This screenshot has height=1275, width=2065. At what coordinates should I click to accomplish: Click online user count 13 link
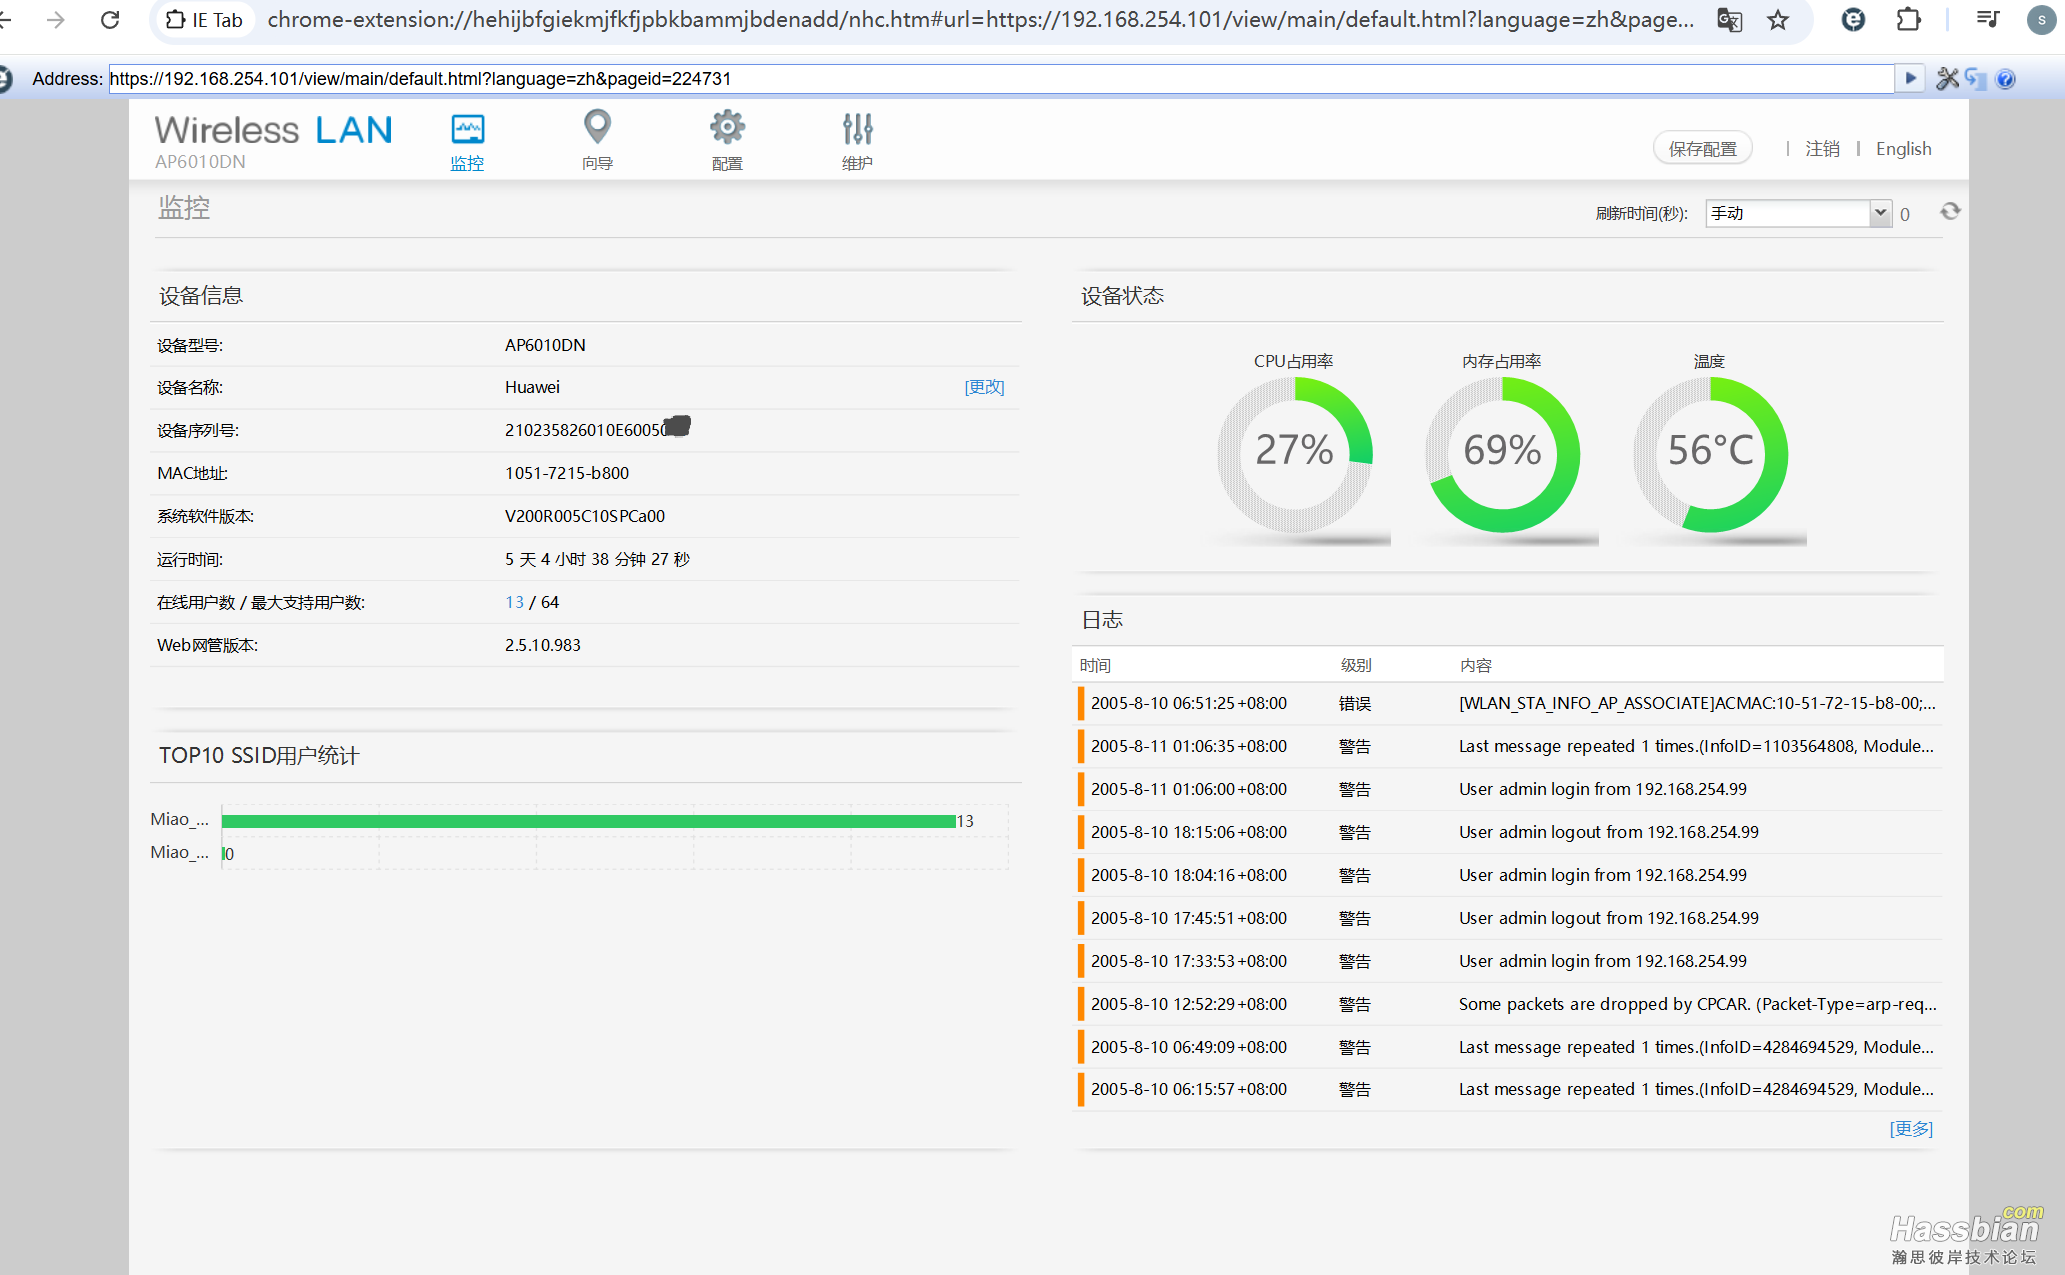[x=514, y=602]
